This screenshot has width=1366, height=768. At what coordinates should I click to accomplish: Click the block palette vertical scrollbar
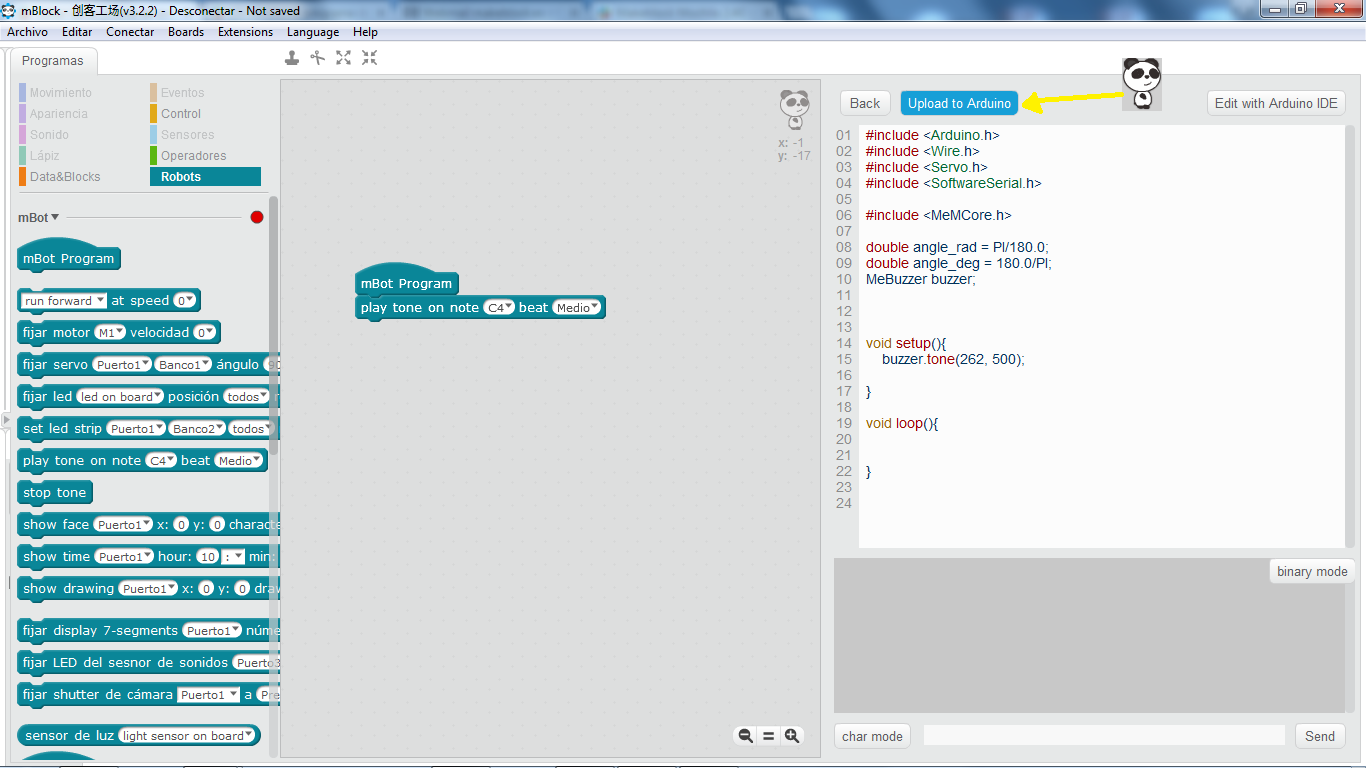273,325
